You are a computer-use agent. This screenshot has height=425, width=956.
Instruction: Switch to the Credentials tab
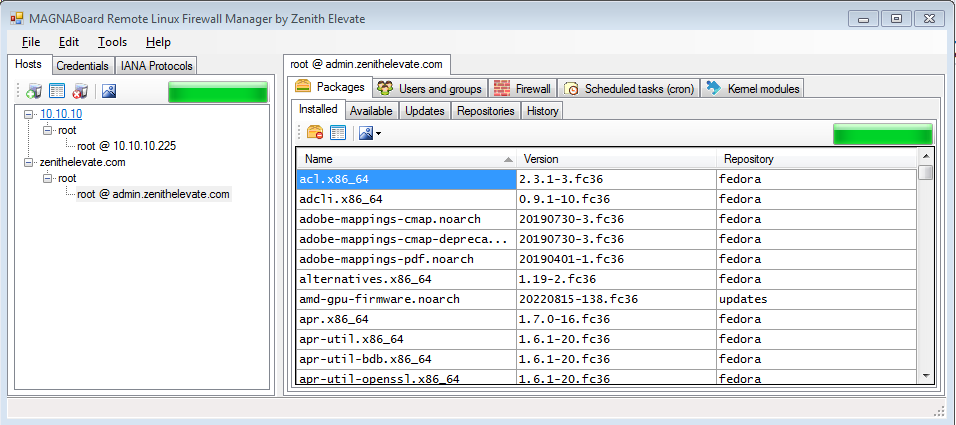(82, 66)
